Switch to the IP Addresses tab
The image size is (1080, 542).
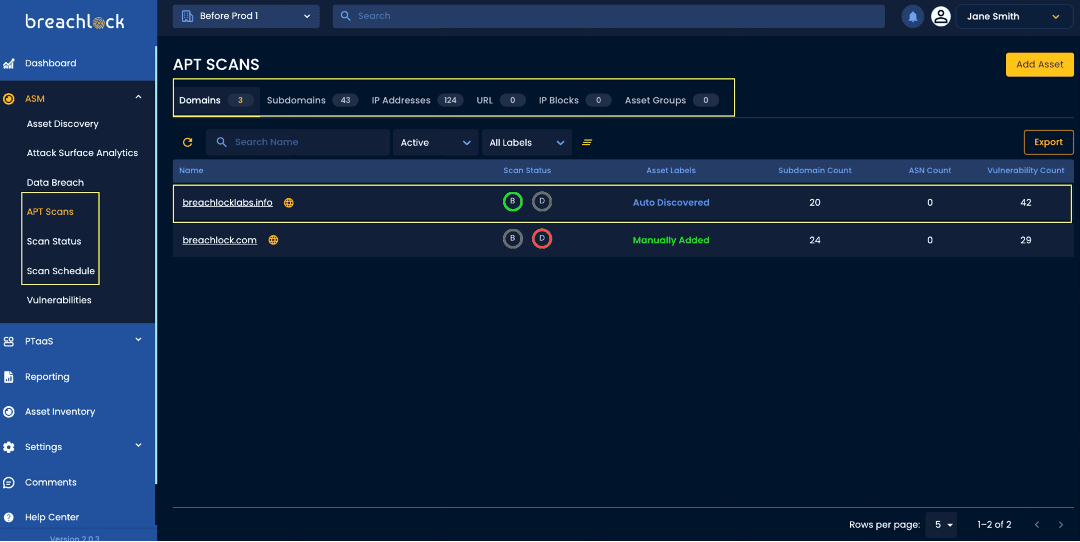tap(417, 101)
